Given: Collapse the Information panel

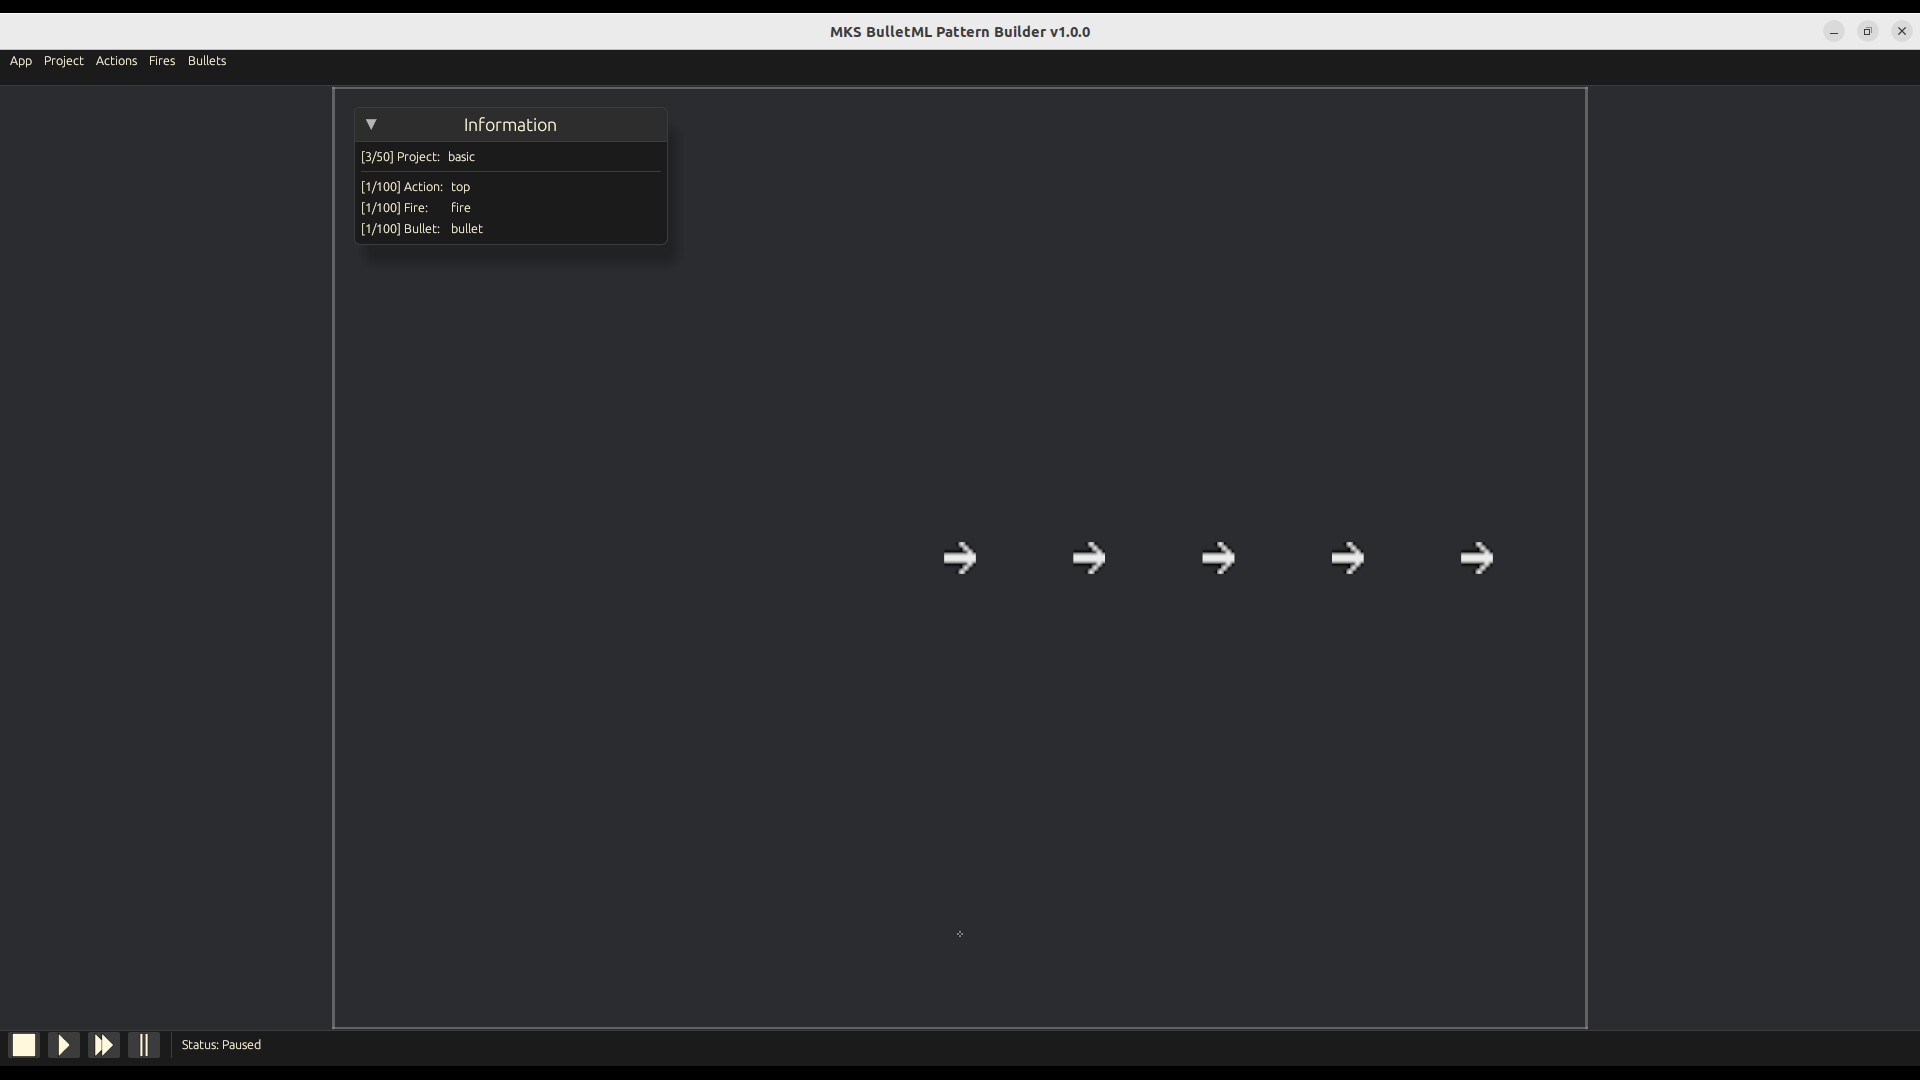Looking at the screenshot, I should 371,124.
